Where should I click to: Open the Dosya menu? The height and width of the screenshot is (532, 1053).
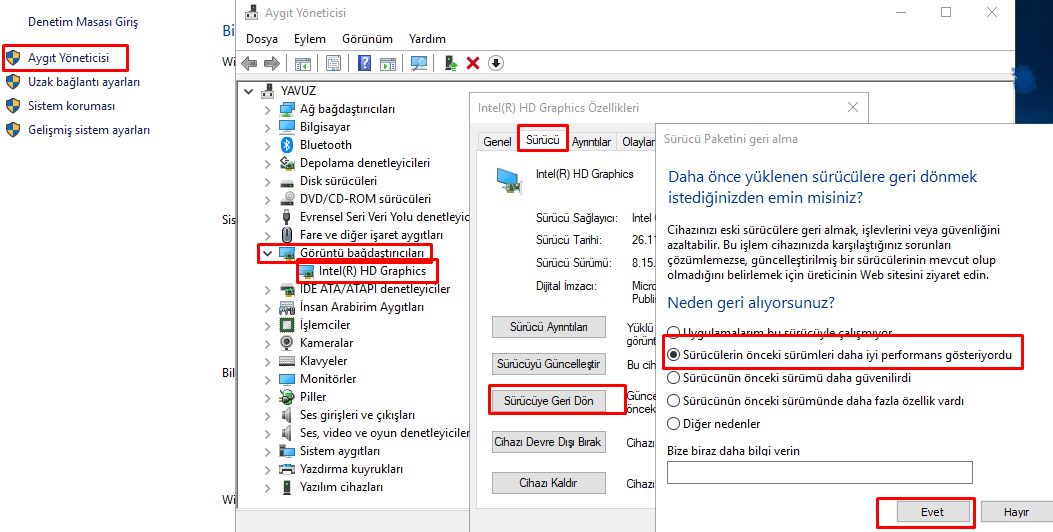tap(262, 39)
